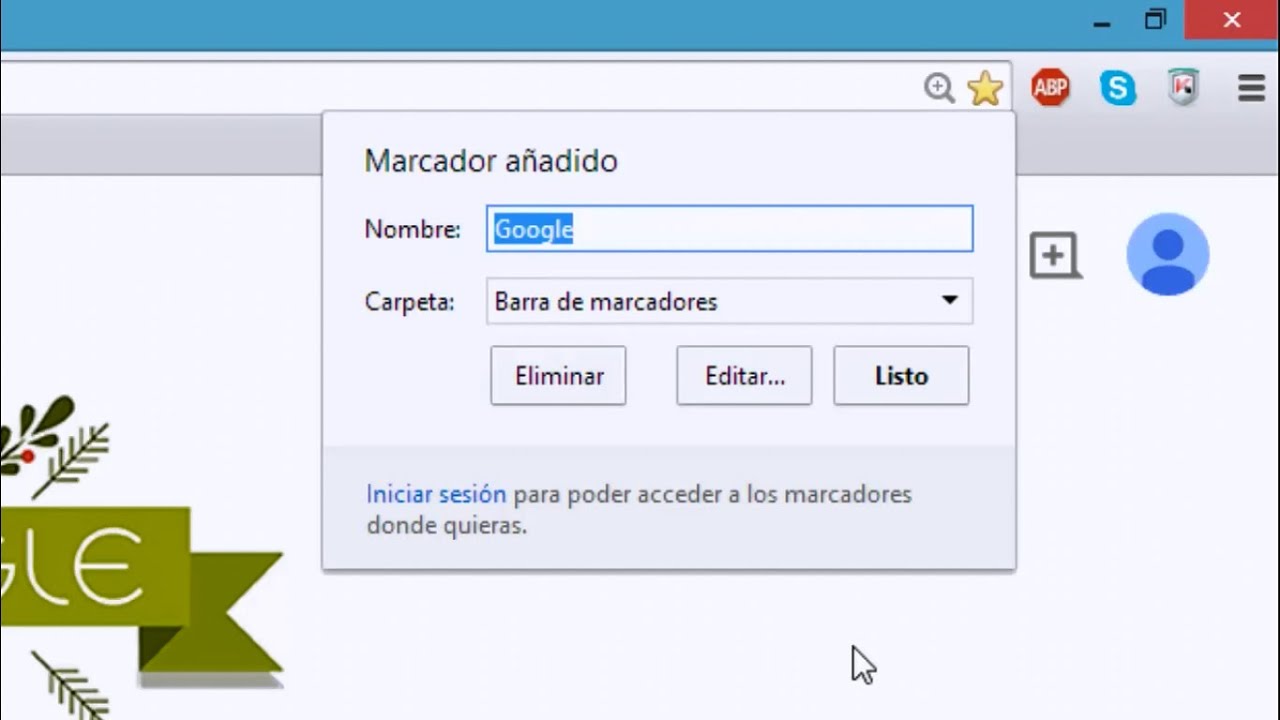Screen dimensions: 1280x720
Task: Expand the Barra de marcadores selector arrow
Action: [x=948, y=301]
